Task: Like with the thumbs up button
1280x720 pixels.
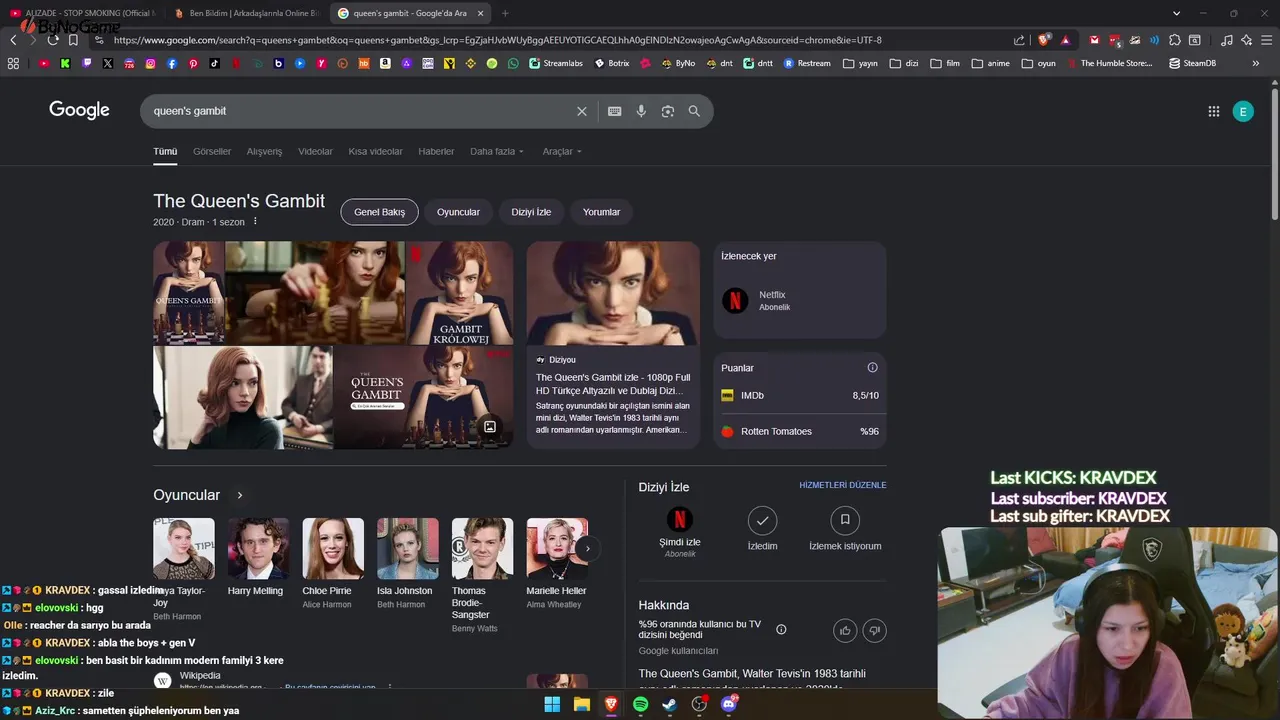Action: point(846,630)
